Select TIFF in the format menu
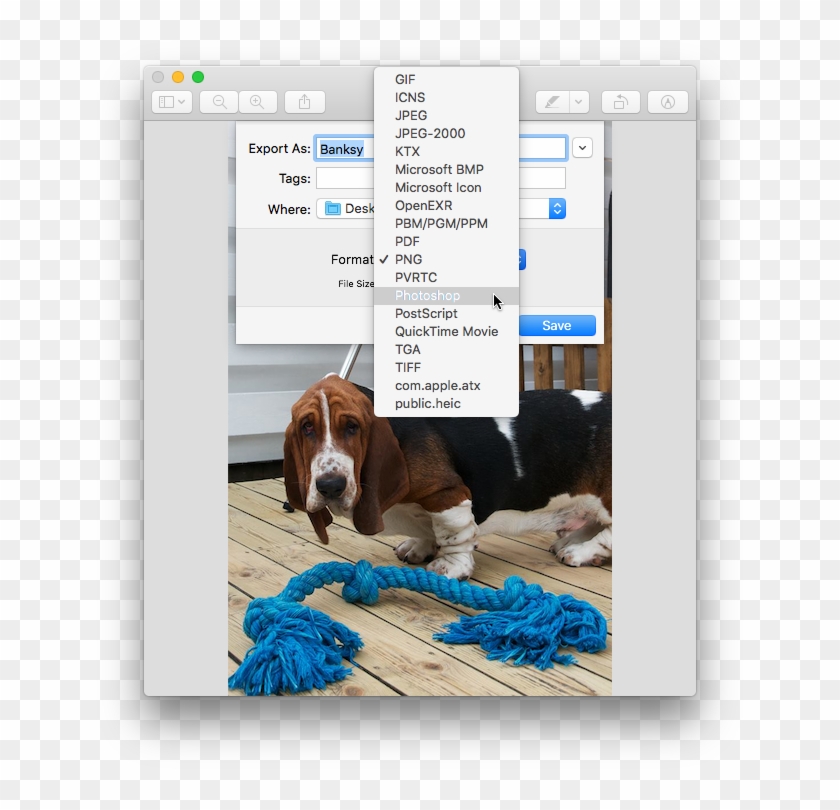 [x=408, y=367]
